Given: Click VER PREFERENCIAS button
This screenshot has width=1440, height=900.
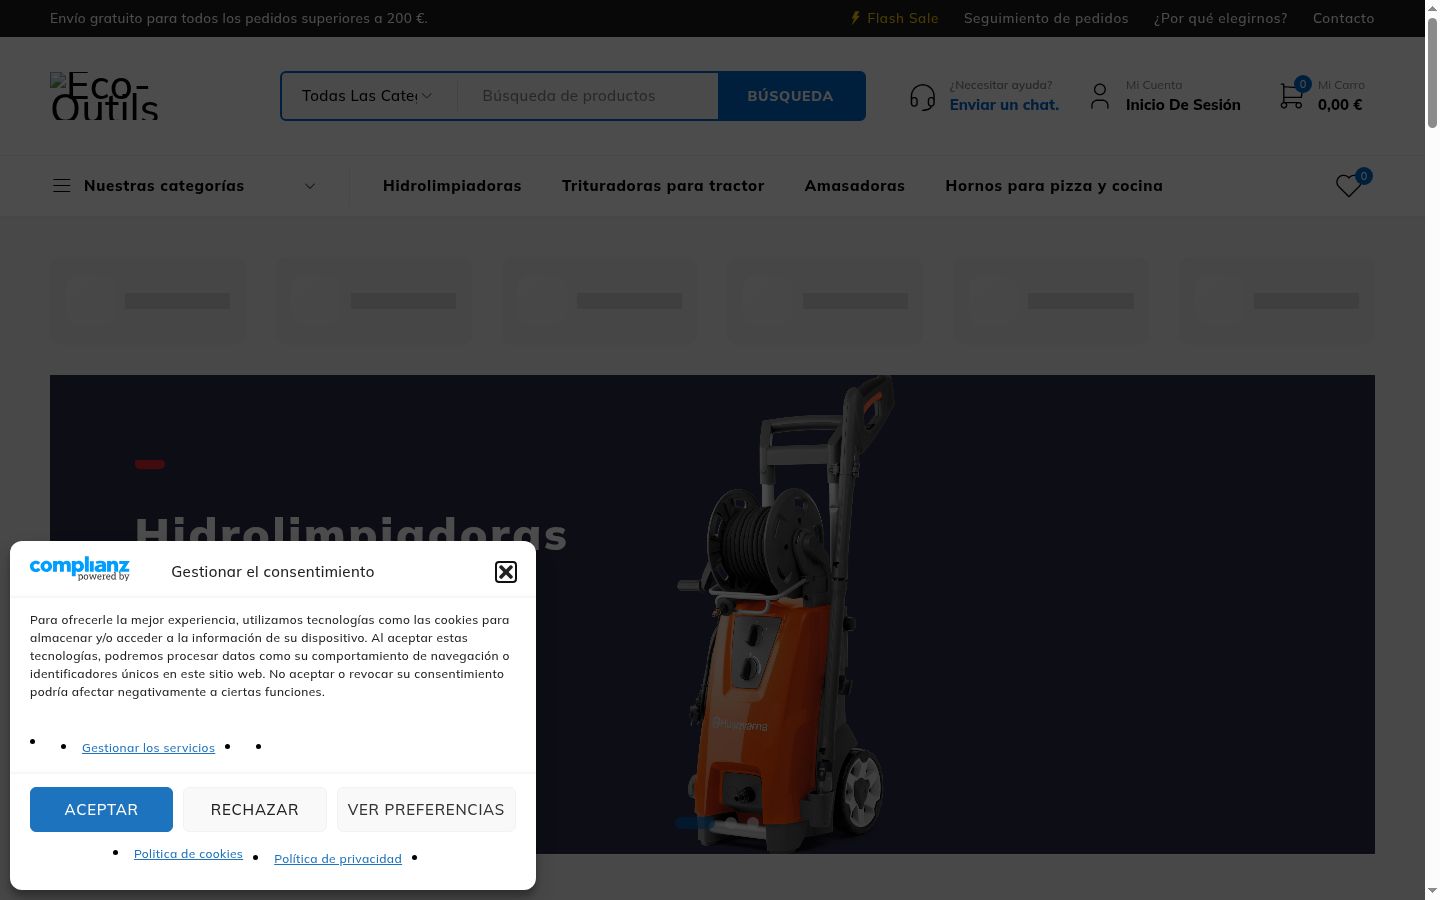Looking at the screenshot, I should coord(426,809).
